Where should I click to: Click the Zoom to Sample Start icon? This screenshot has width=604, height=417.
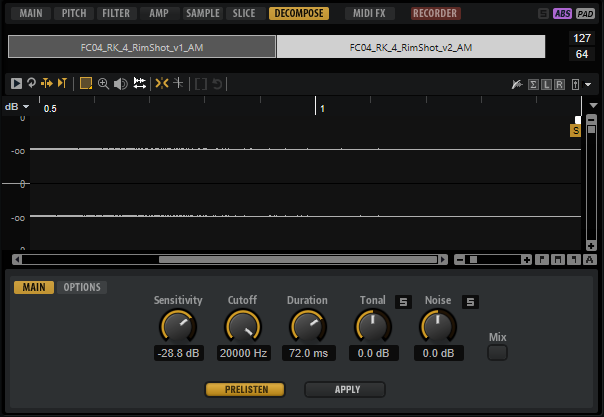542,260
